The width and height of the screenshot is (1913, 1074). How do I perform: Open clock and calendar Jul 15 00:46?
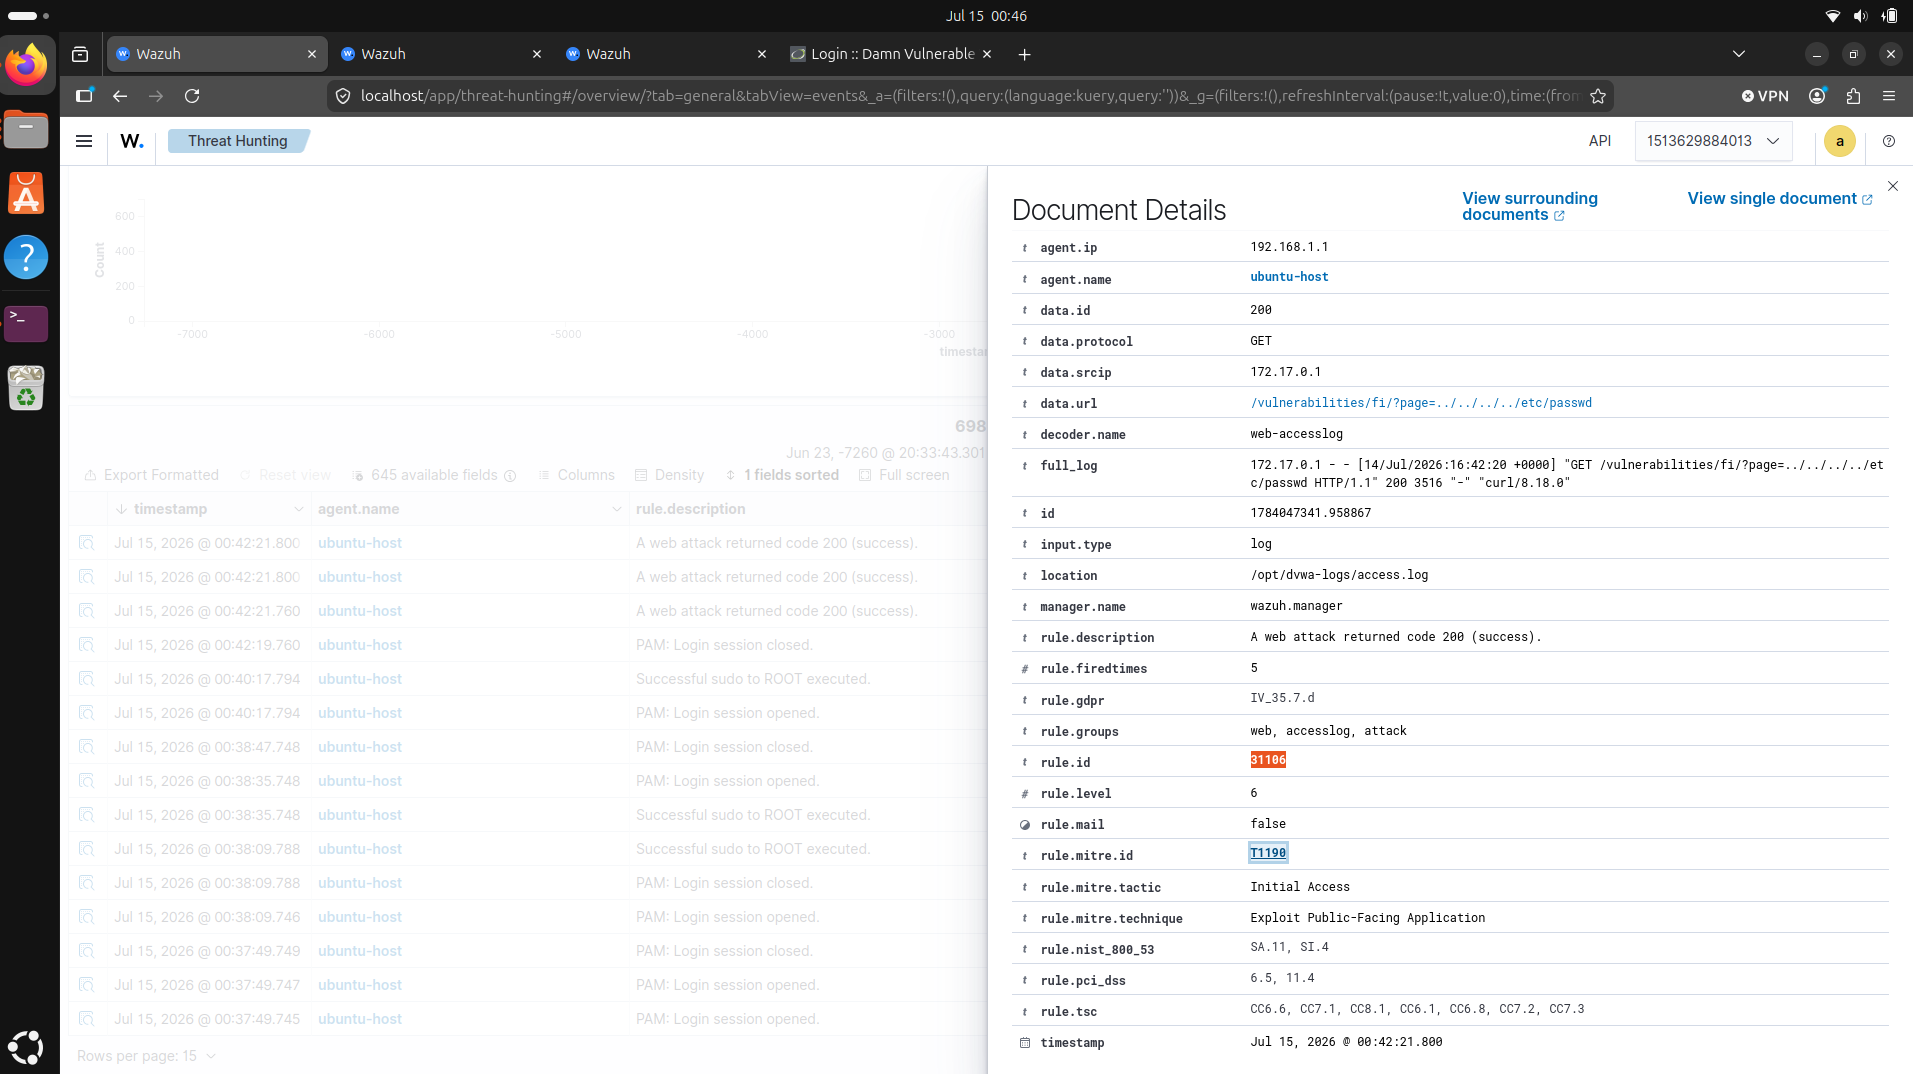pyautogui.click(x=986, y=16)
